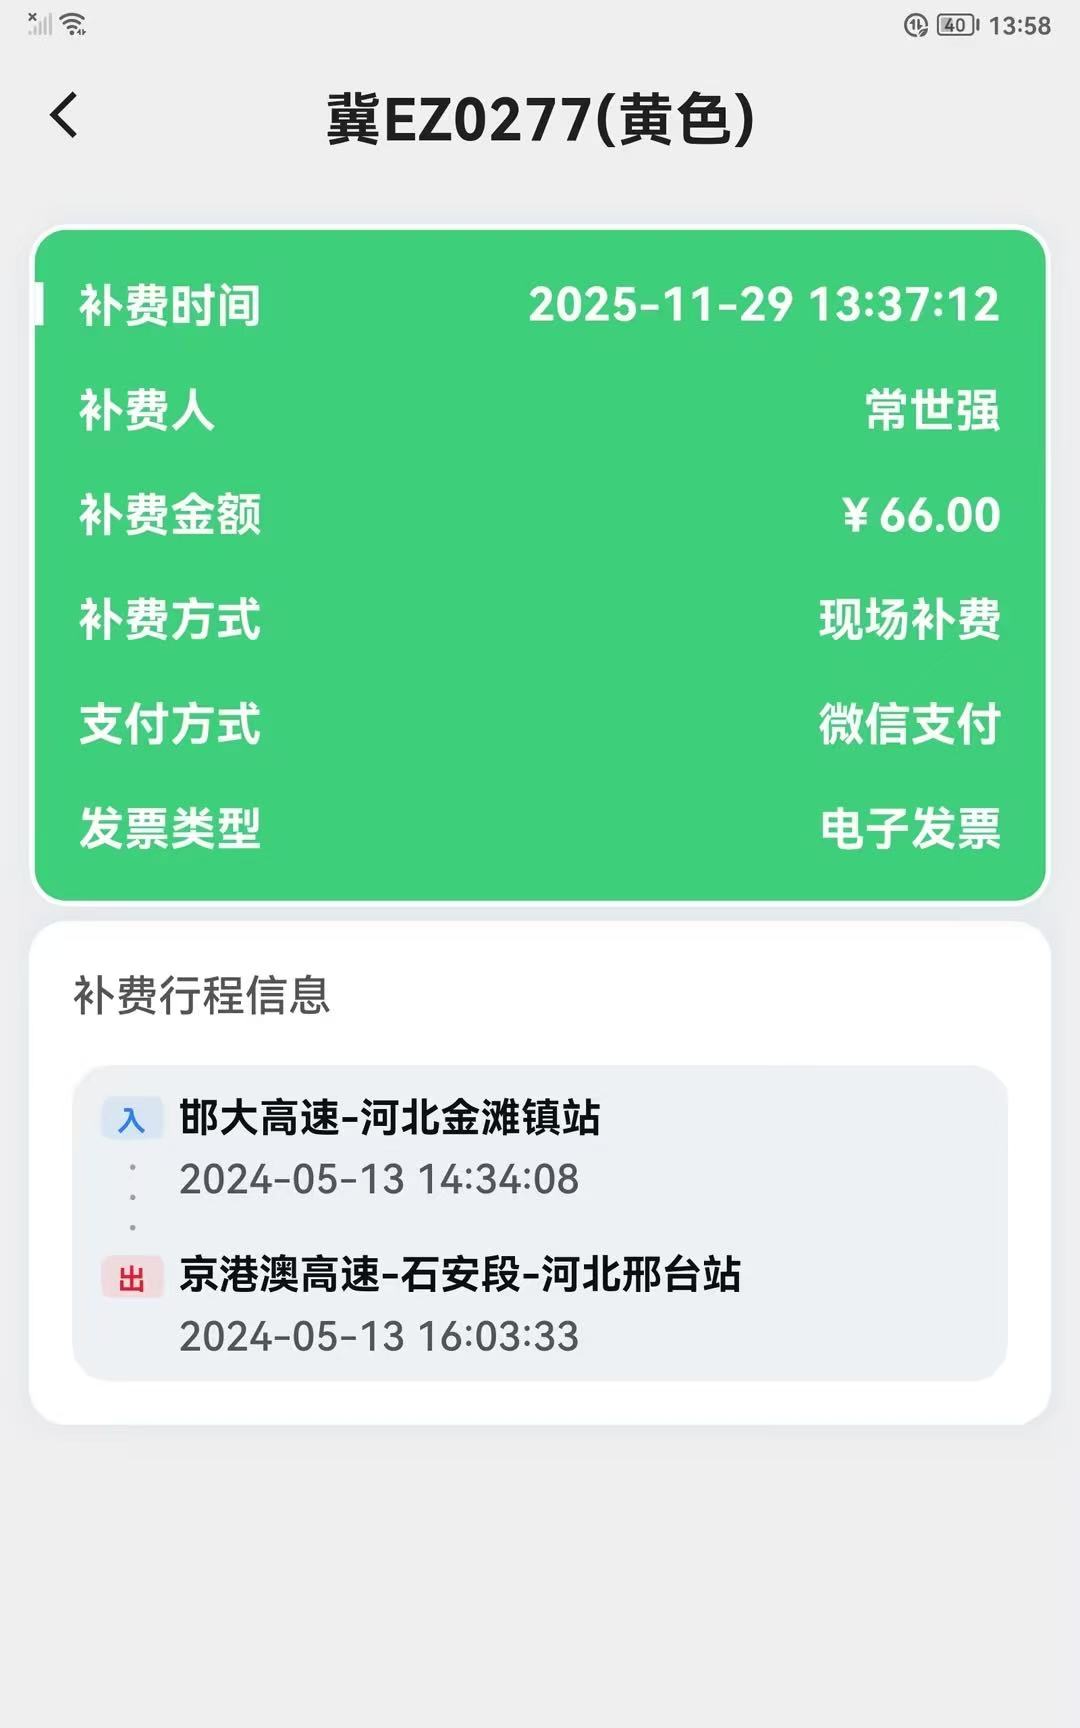The height and width of the screenshot is (1728, 1080).
Task: Select exit station 京港澳高速-石安段-河北邢台站
Action: click(x=460, y=1274)
